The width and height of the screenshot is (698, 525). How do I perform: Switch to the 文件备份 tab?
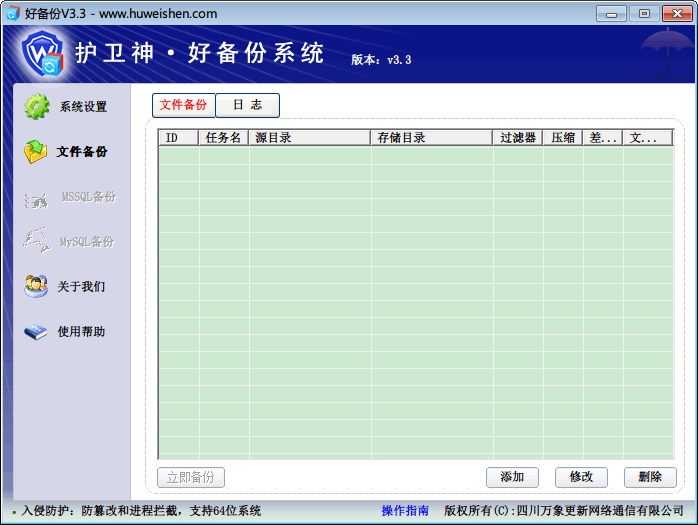point(183,105)
